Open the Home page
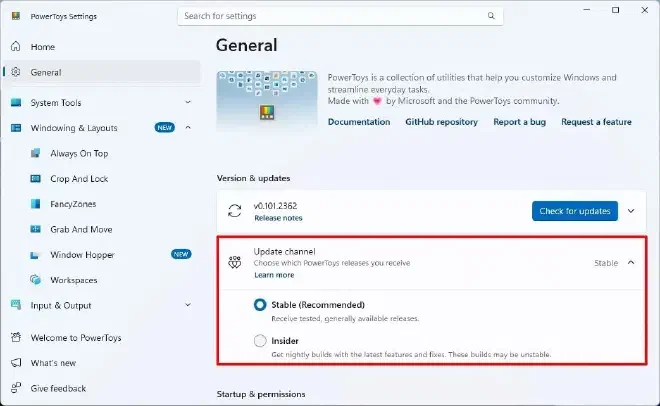Viewport: 660px width, 406px height. pyautogui.click(x=101, y=47)
